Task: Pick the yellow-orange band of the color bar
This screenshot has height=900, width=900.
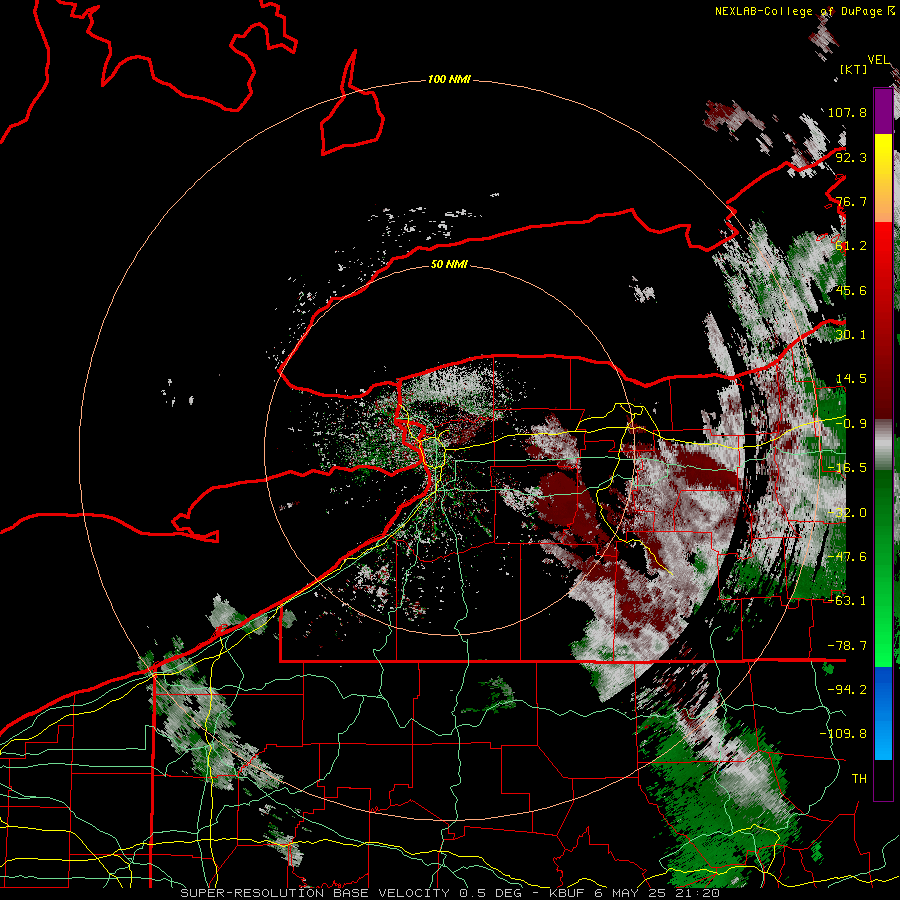Action: pyautogui.click(x=883, y=178)
